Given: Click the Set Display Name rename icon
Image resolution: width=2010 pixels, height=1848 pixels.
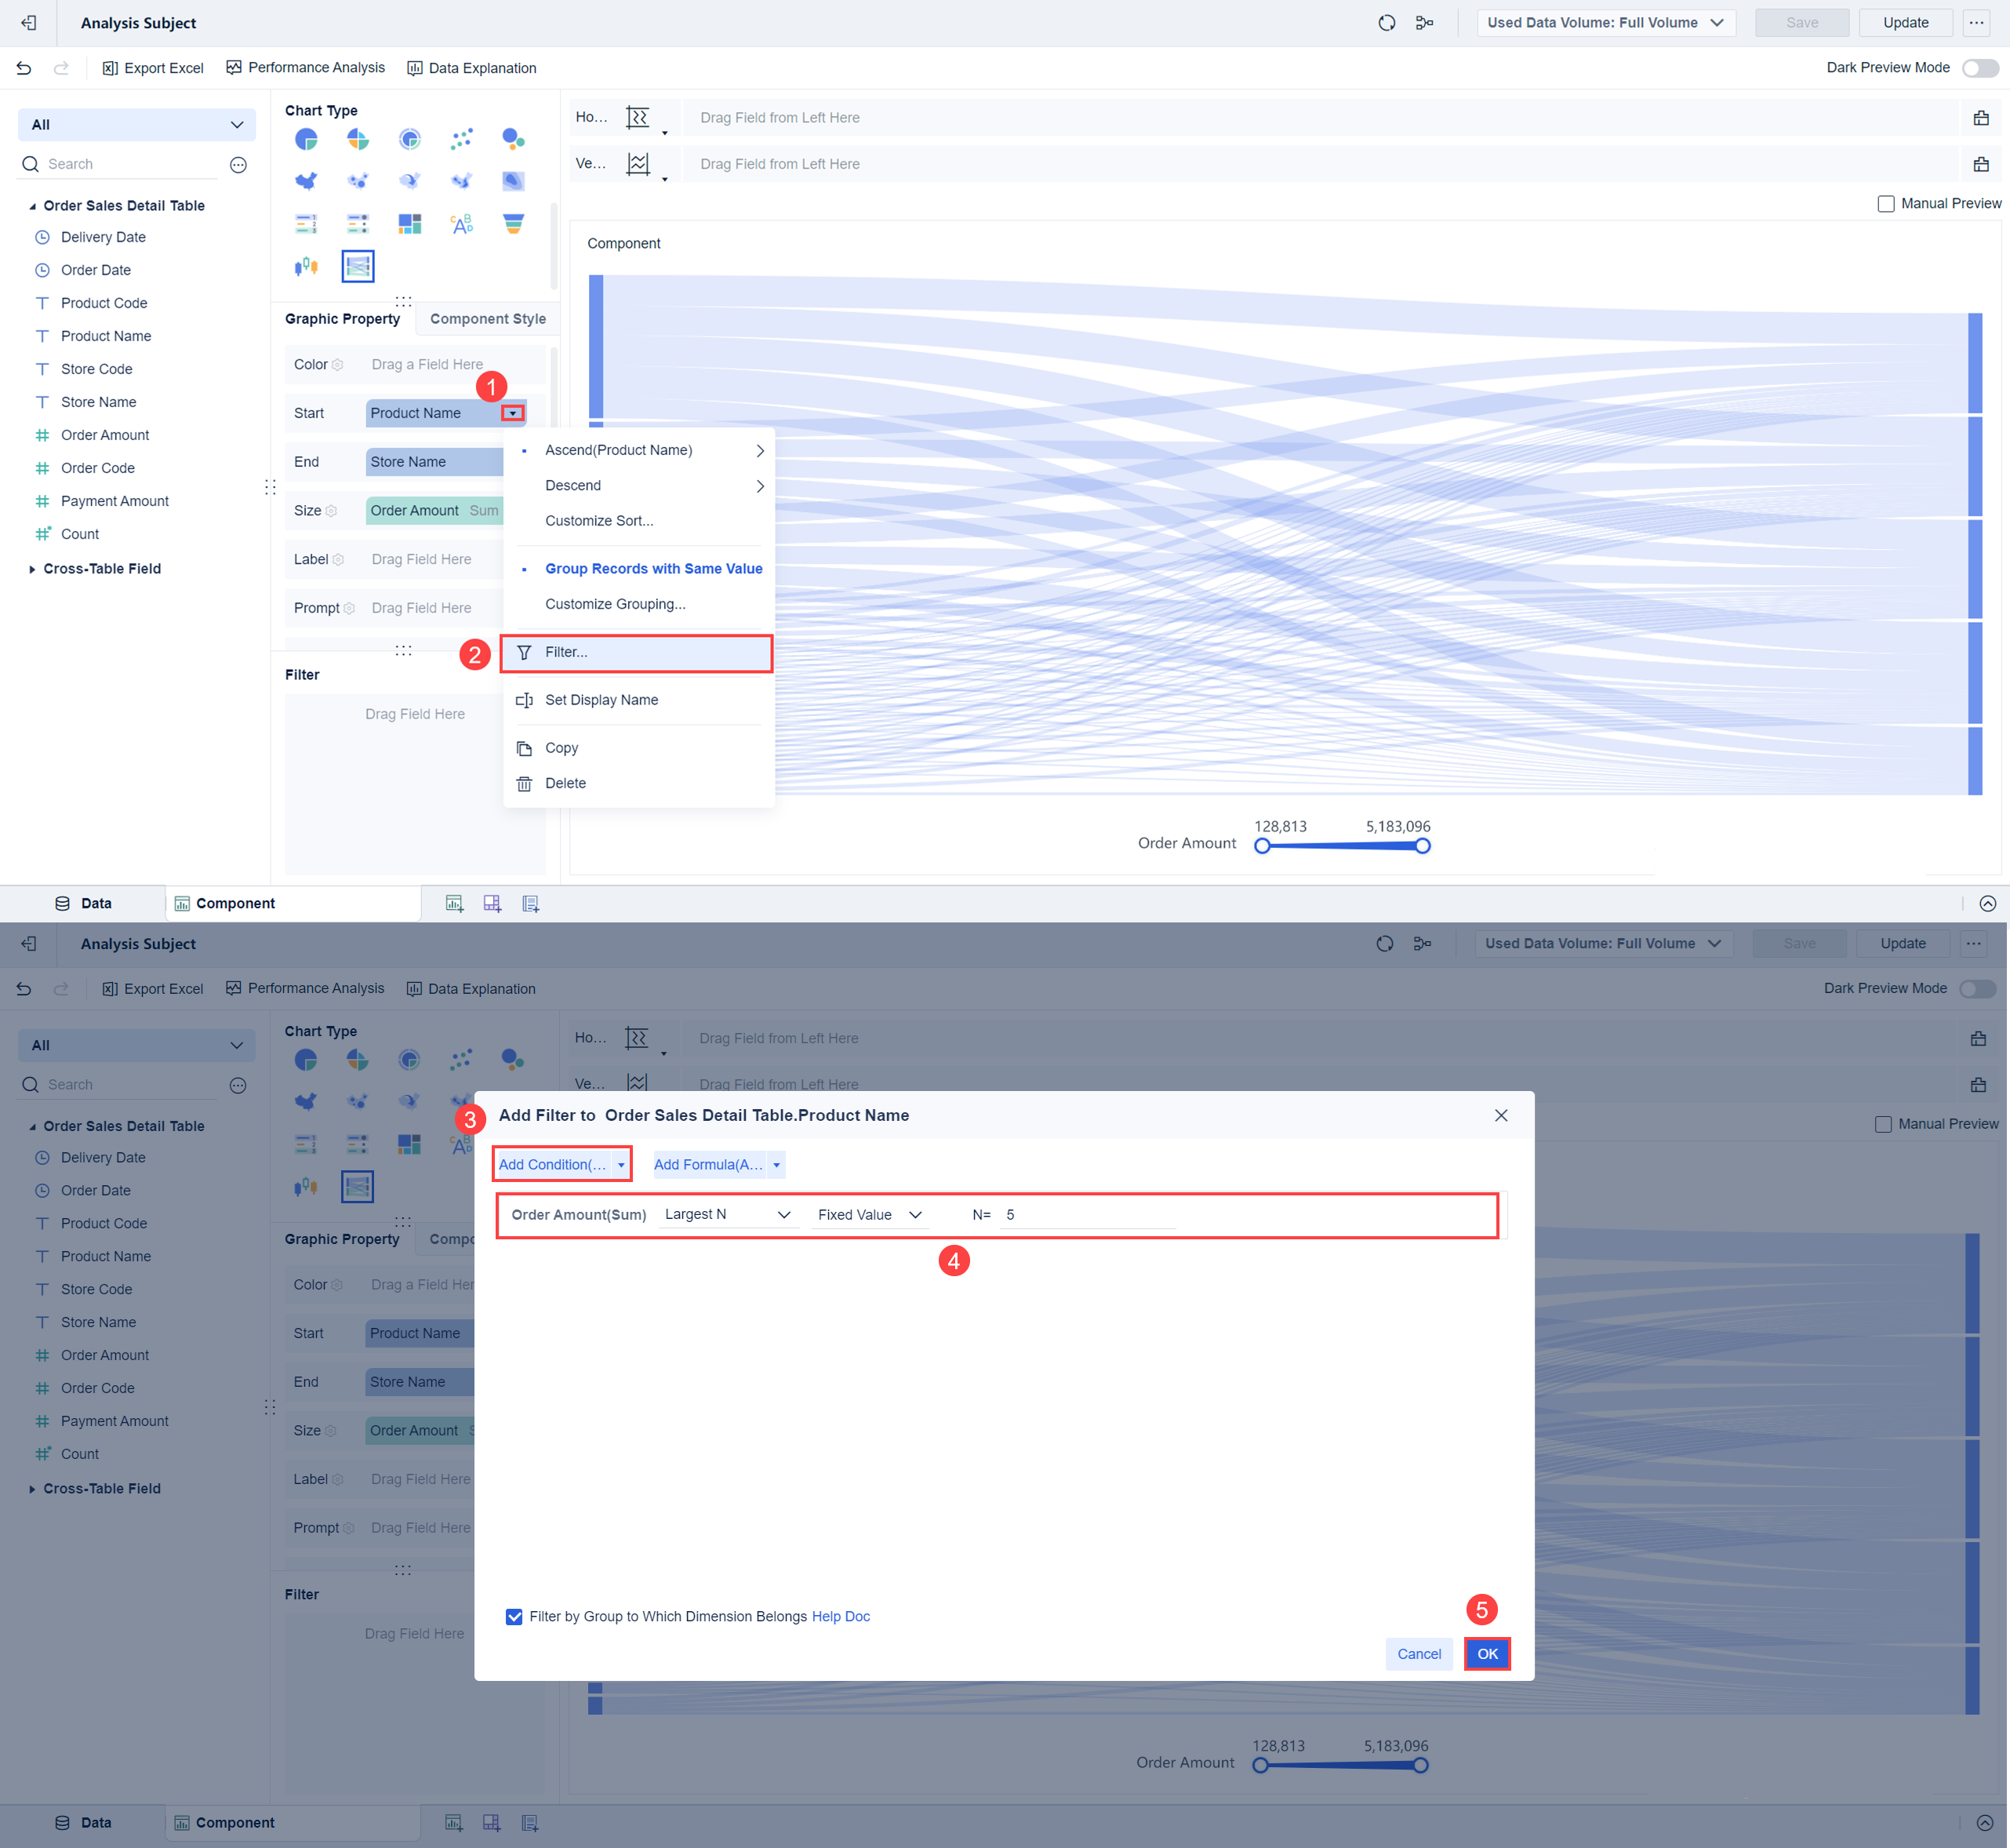Looking at the screenshot, I should click(524, 701).
